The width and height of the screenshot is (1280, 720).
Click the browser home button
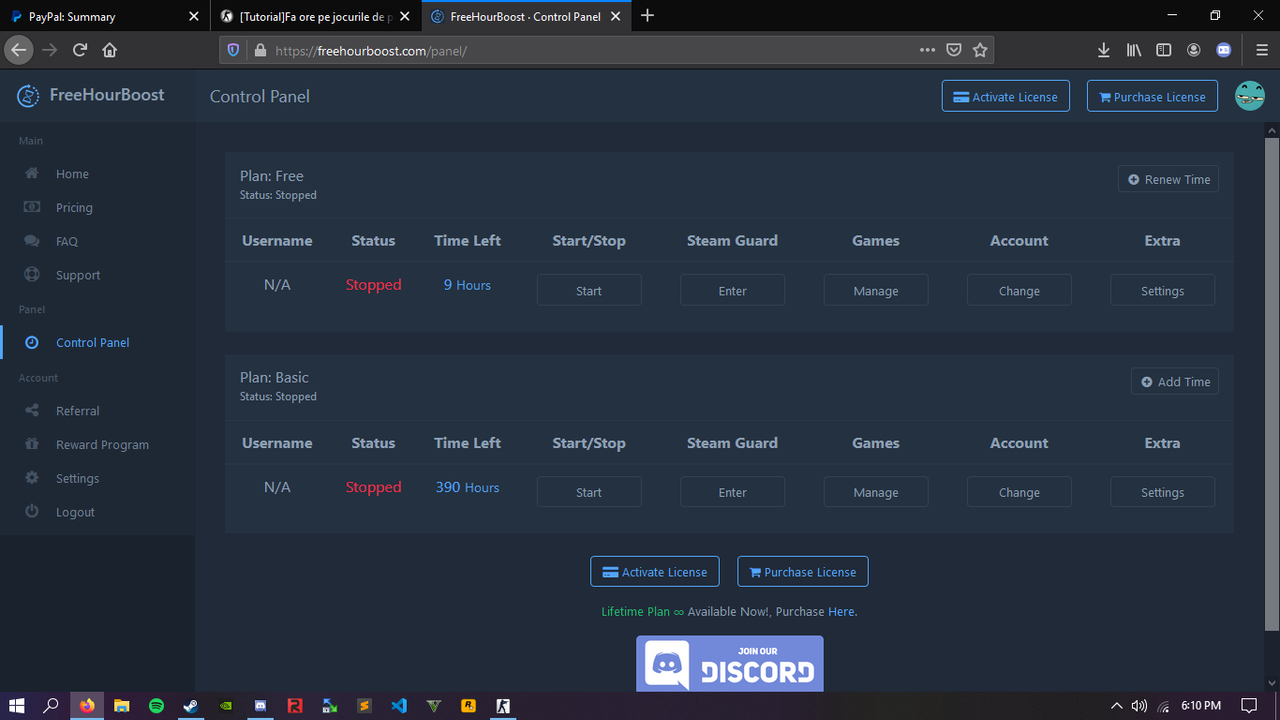point(110,50)
